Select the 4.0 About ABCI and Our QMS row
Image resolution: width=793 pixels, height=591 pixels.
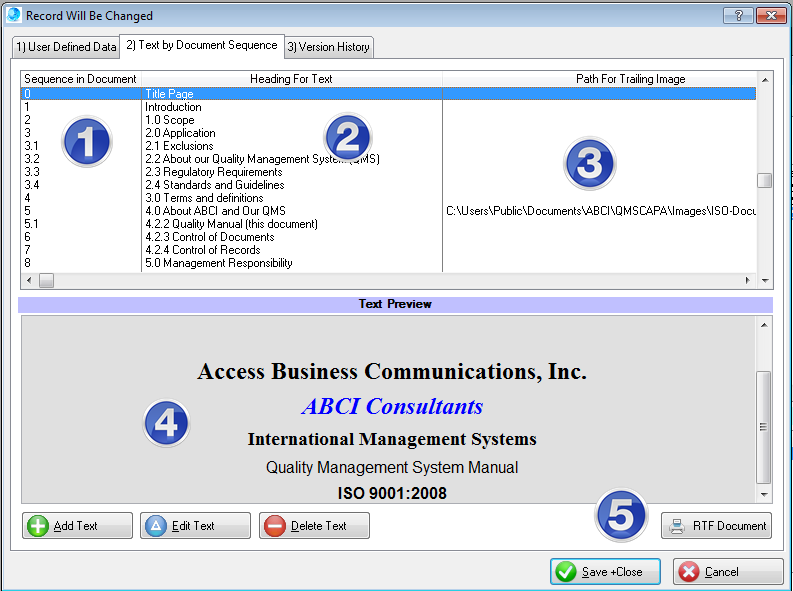(x=388, y=211)
